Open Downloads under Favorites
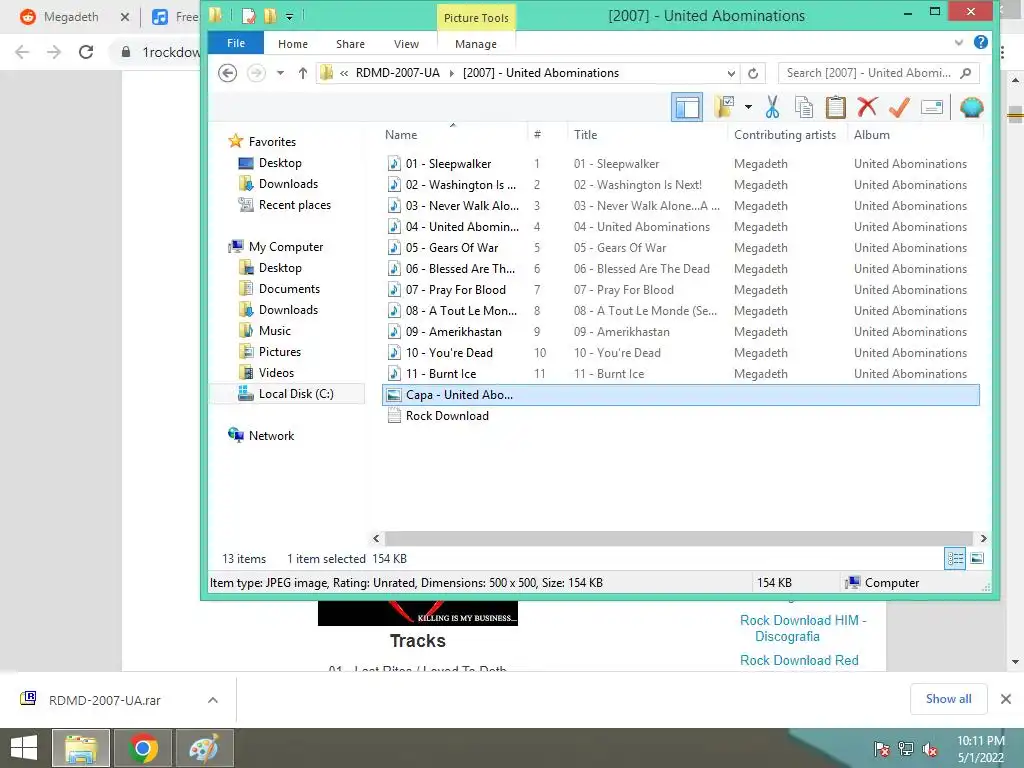The height and width of the screenshot is (768, 1024). 288,184
